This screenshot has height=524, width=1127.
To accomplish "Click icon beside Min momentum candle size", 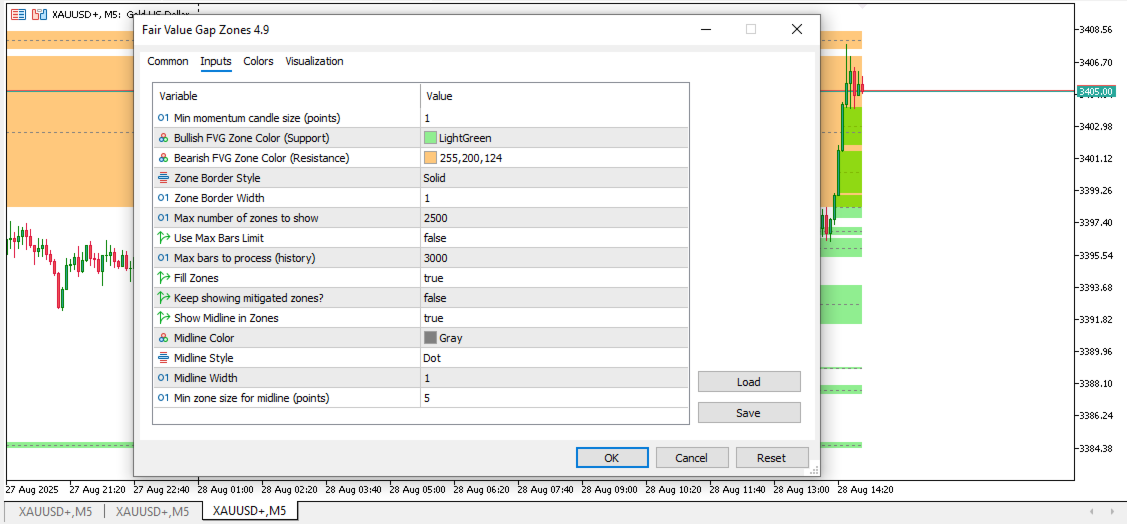I will click(163, 118).
